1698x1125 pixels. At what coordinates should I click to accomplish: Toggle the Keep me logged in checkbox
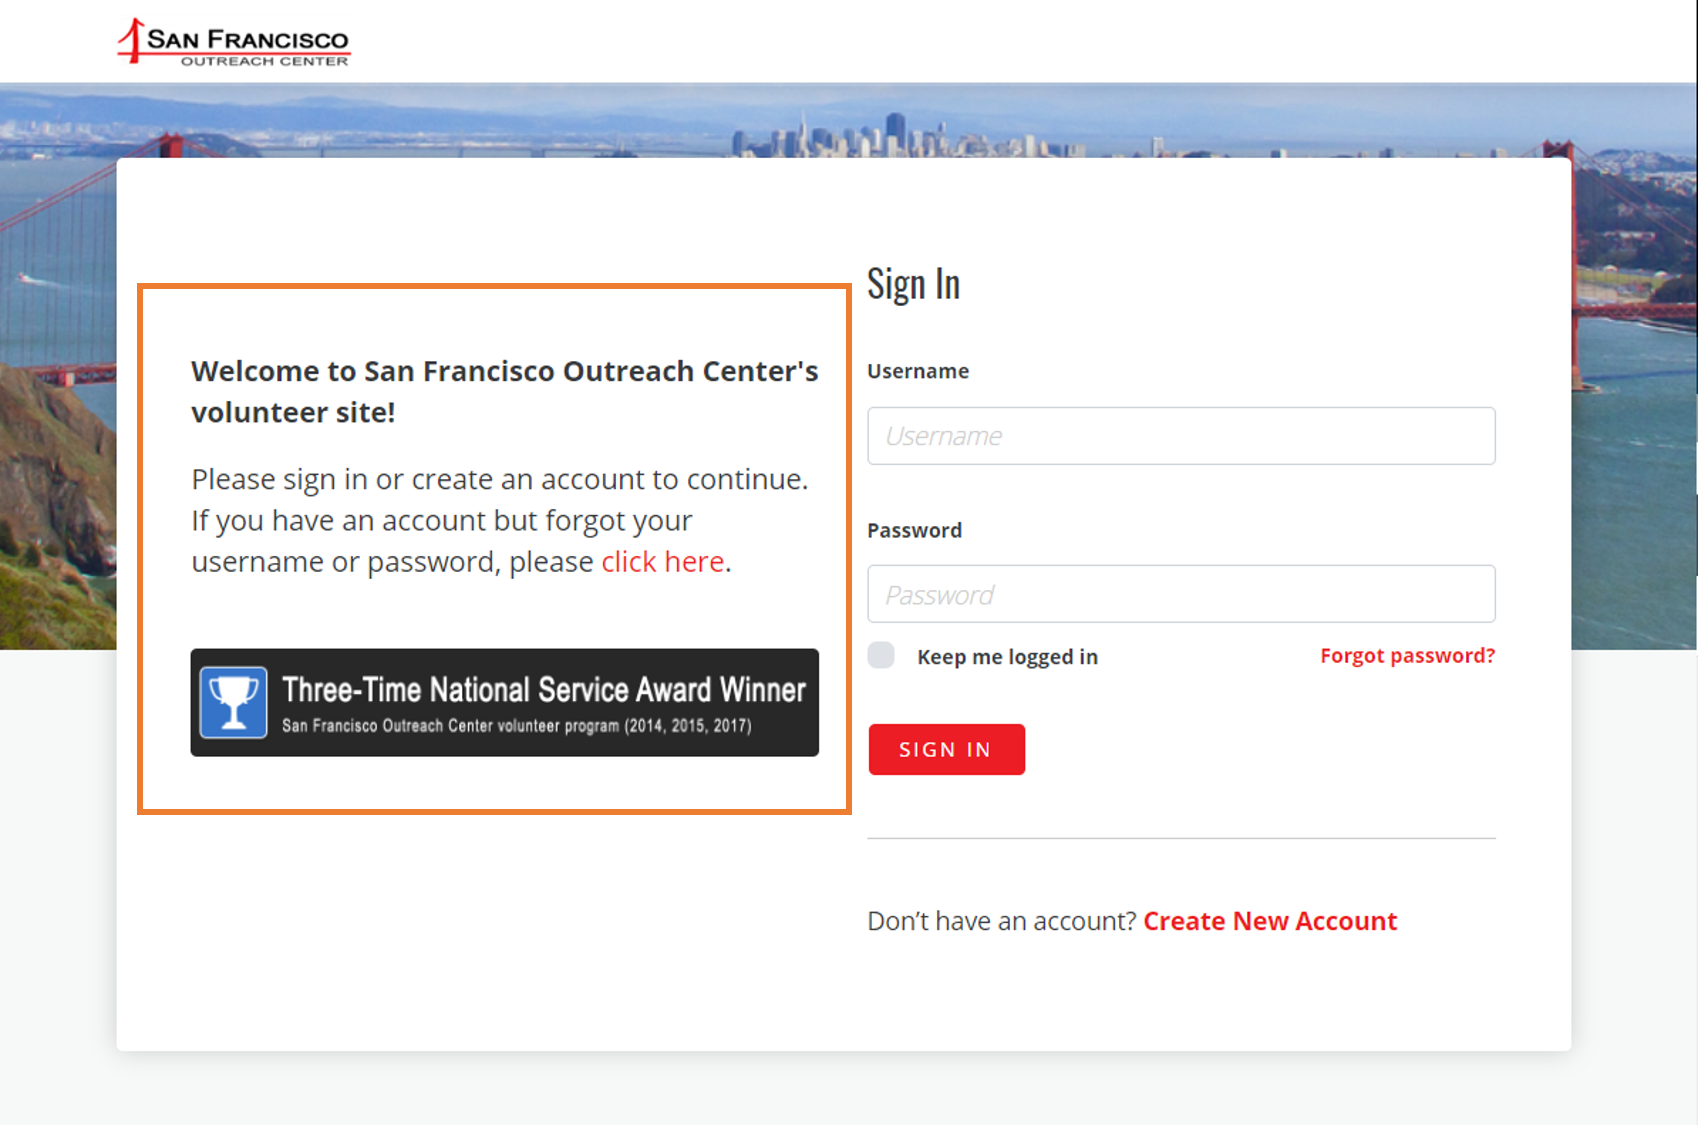pos(880,654)
